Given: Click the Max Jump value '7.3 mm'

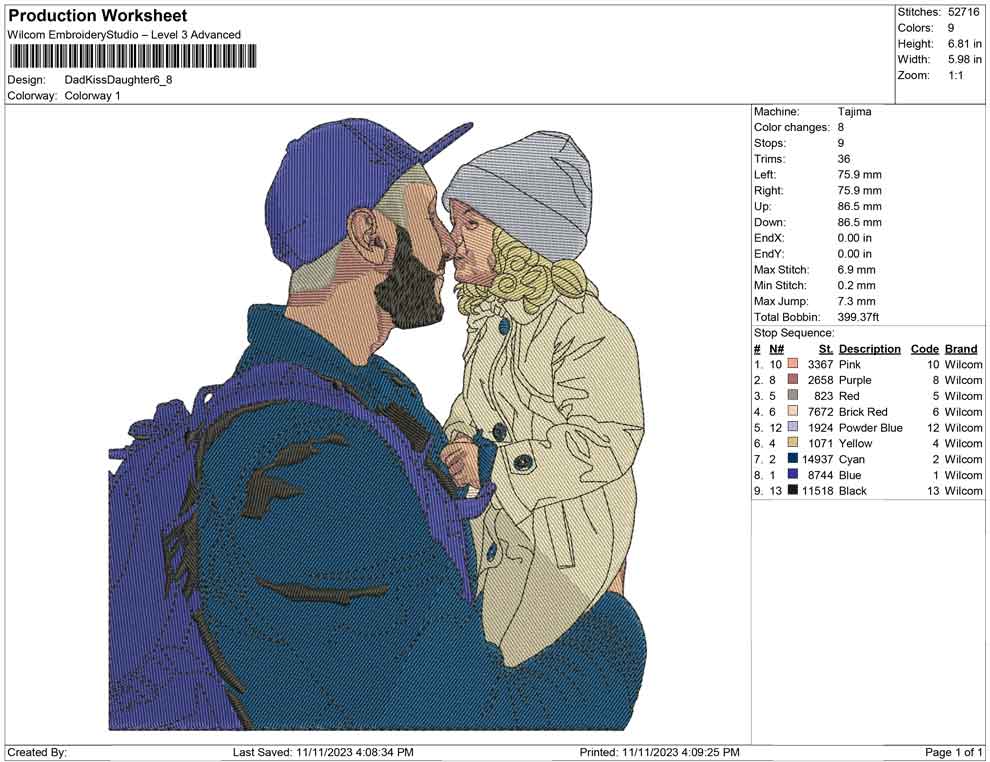Looking at the screenshot, I should [x=857, y=301].
